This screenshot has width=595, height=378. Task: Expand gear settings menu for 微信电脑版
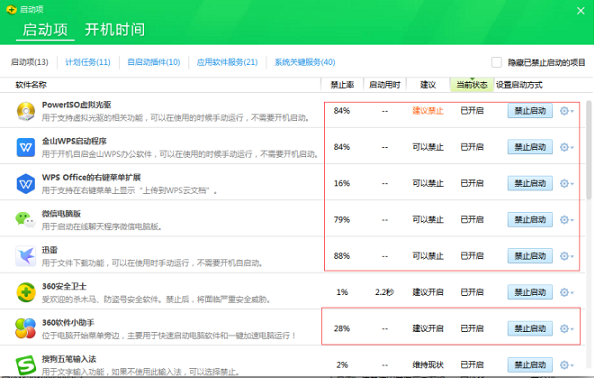567,220
